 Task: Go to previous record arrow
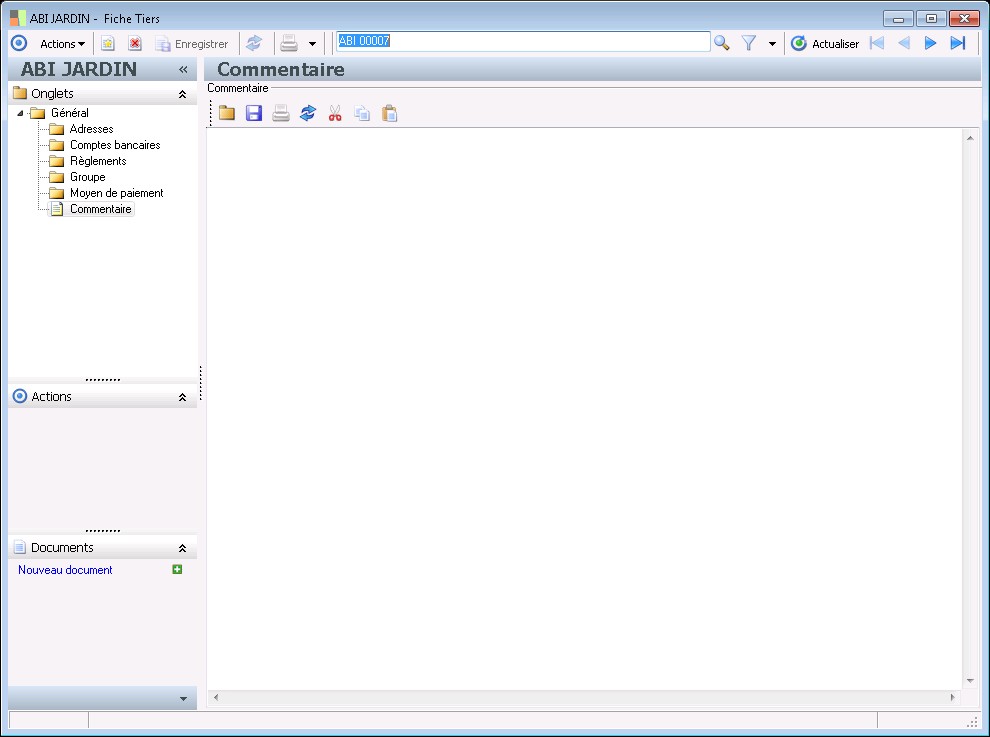[x=904, y=43]
